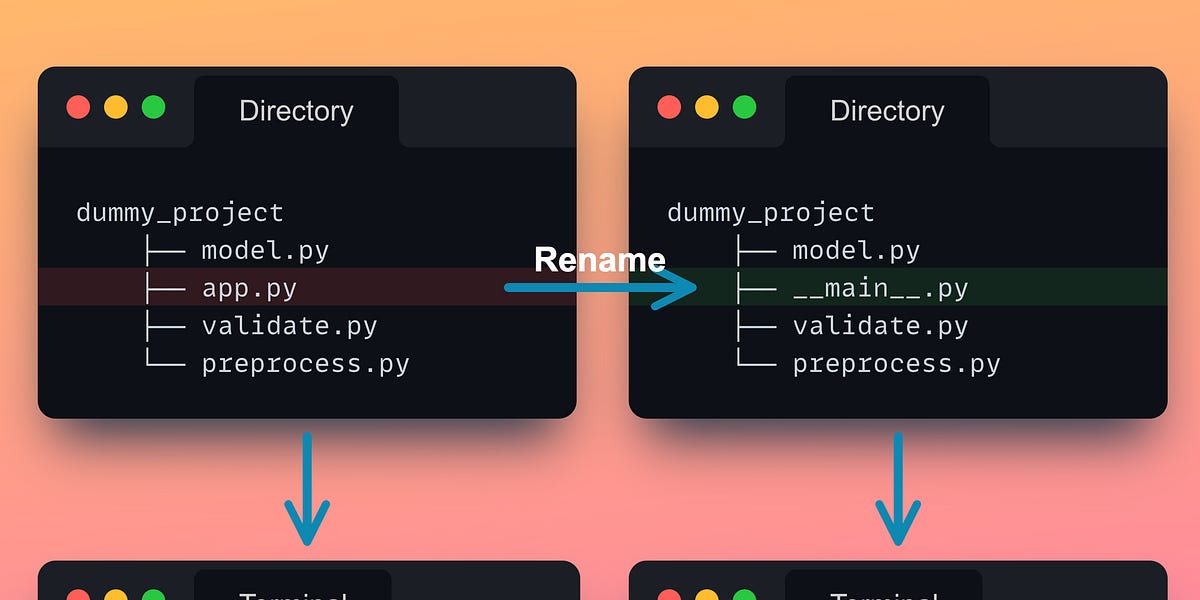Click the green zoom dot on right Directory window

pyautogui.click(x=744, y=106)
